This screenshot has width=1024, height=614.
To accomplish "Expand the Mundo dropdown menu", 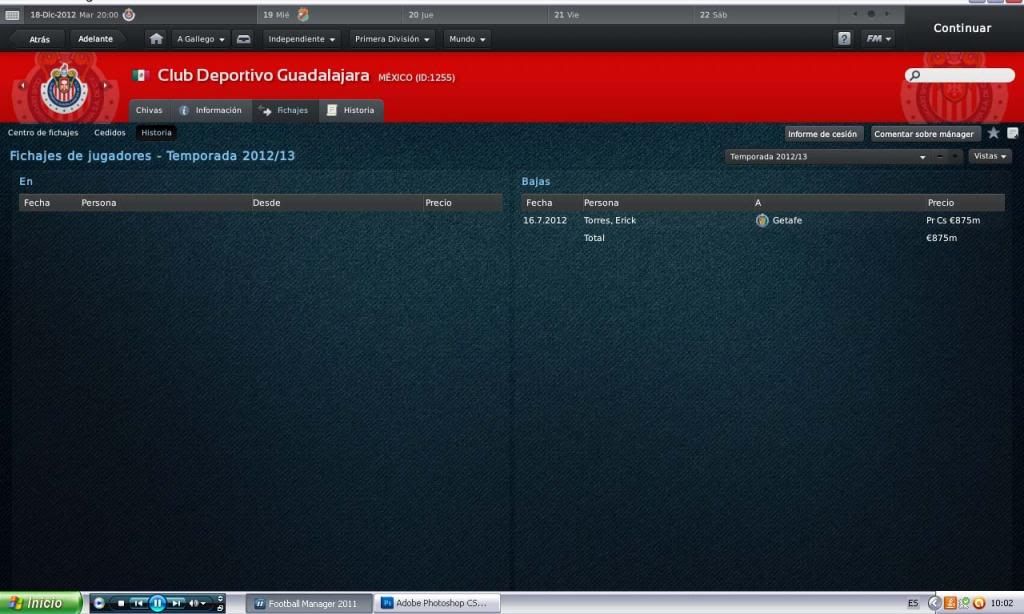I will click(x=467, y=39).
